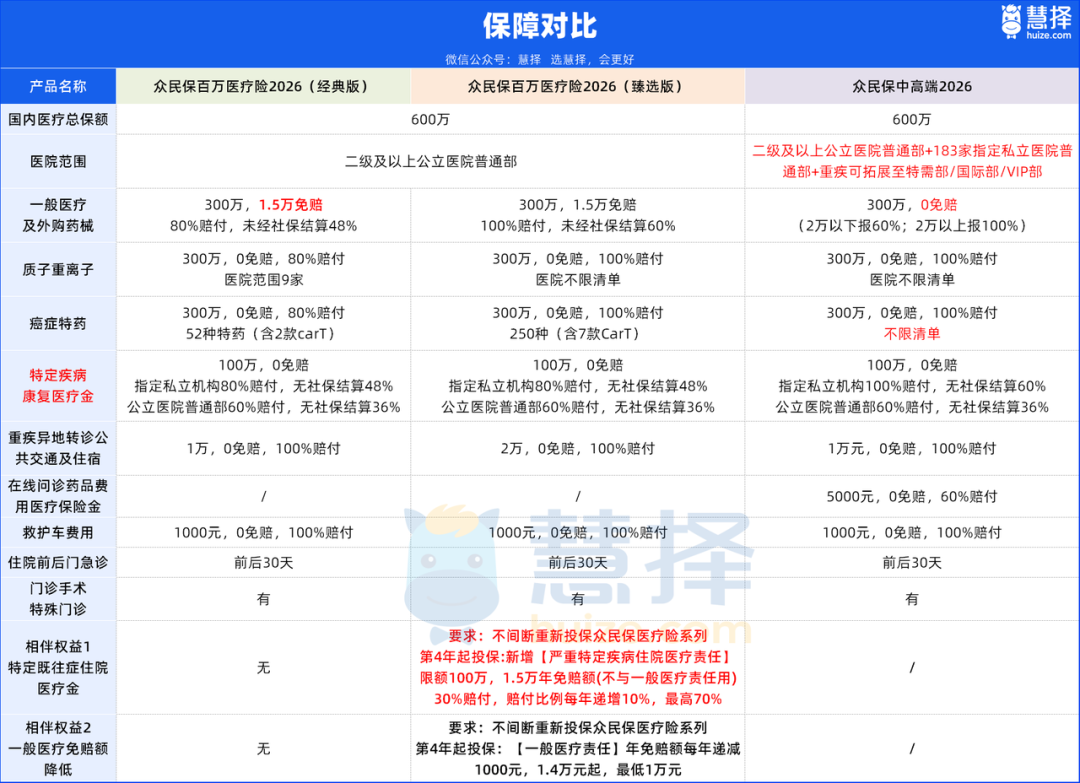Click the red 特定疾病康复医疗金 label

click(x=58, y=386)
